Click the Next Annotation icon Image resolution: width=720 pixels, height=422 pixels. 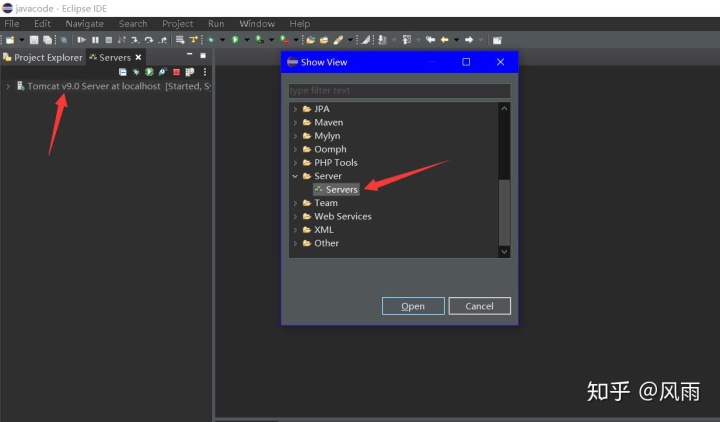(x=382, y=40)
